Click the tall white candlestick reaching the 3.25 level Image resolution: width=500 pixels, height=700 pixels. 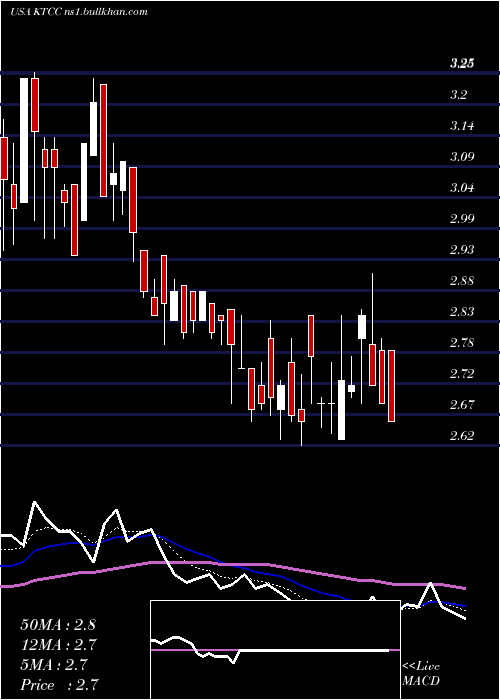24,141
